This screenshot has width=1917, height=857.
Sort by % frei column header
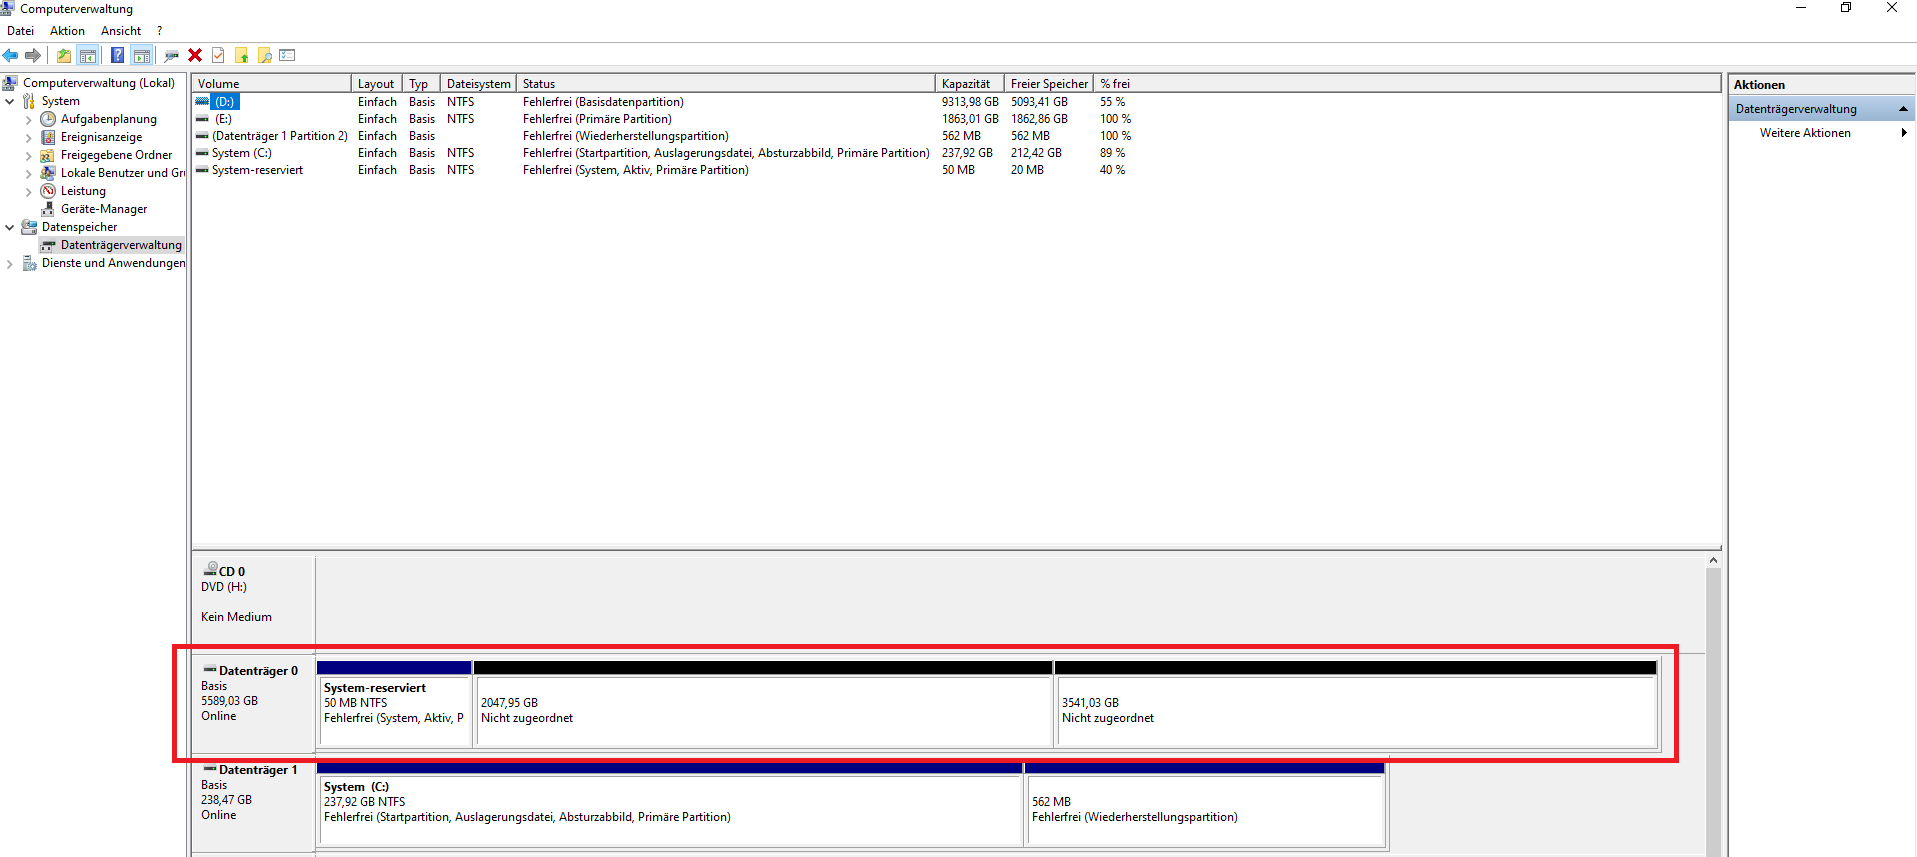tap(1115, 84)
